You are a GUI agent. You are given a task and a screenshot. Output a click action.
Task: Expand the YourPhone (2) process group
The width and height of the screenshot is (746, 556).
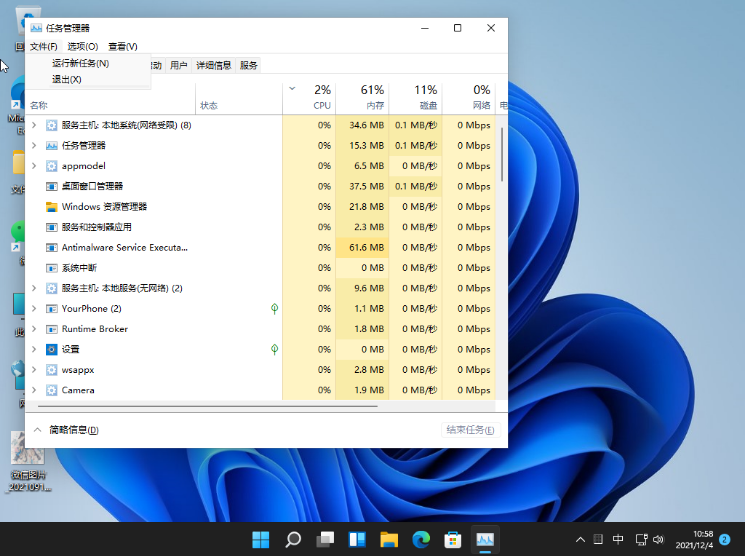pos(34,309)
